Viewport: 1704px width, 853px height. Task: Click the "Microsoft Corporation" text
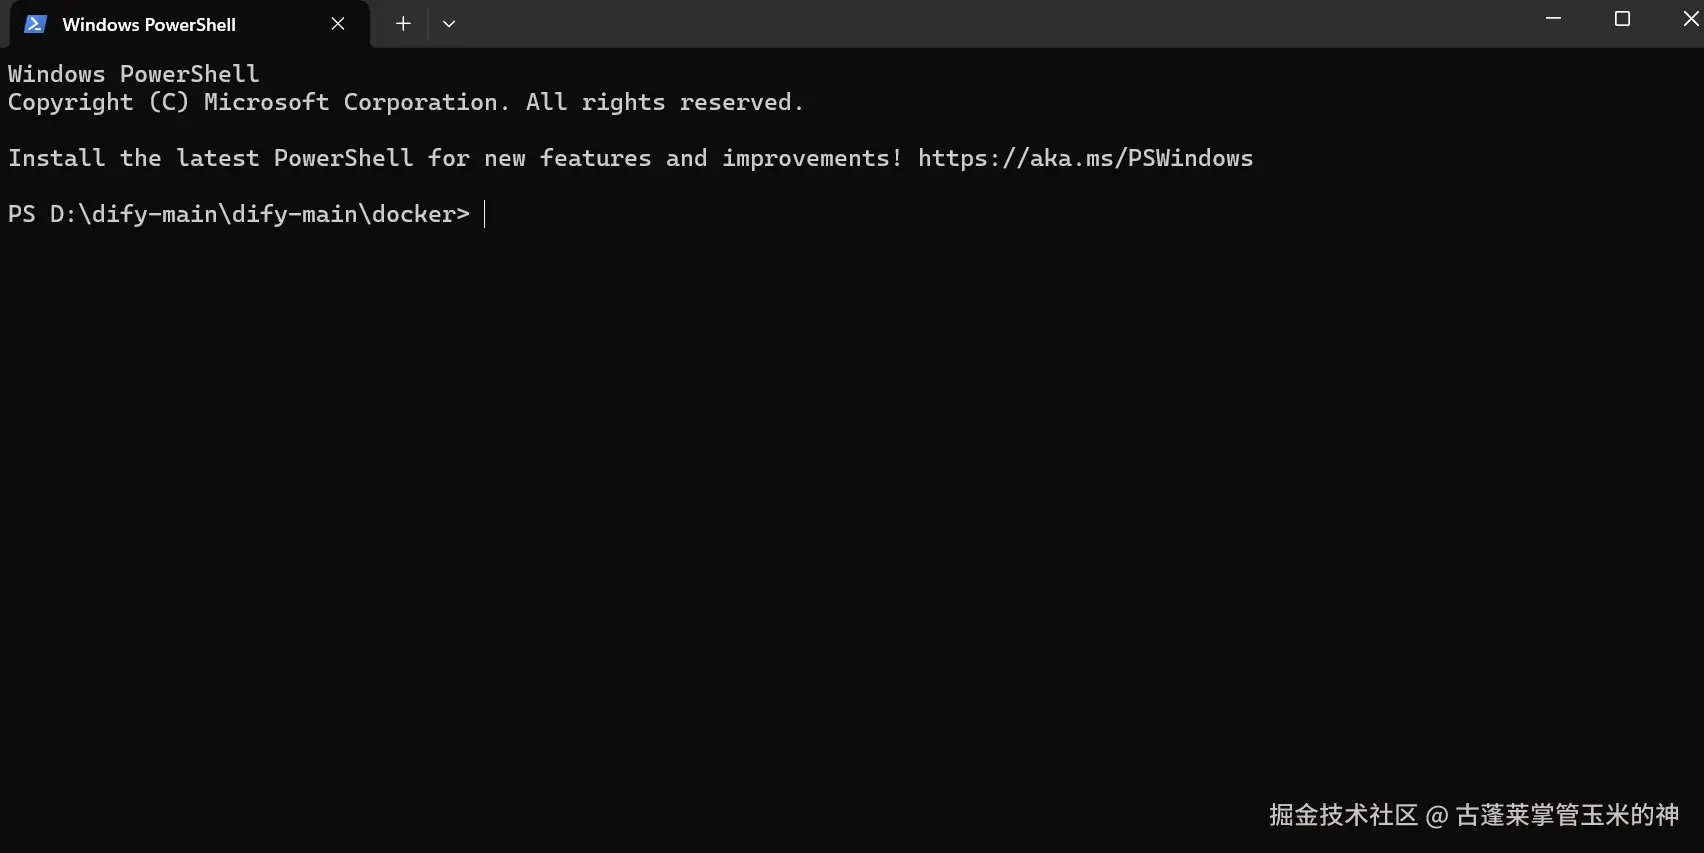tap(357, 102)
